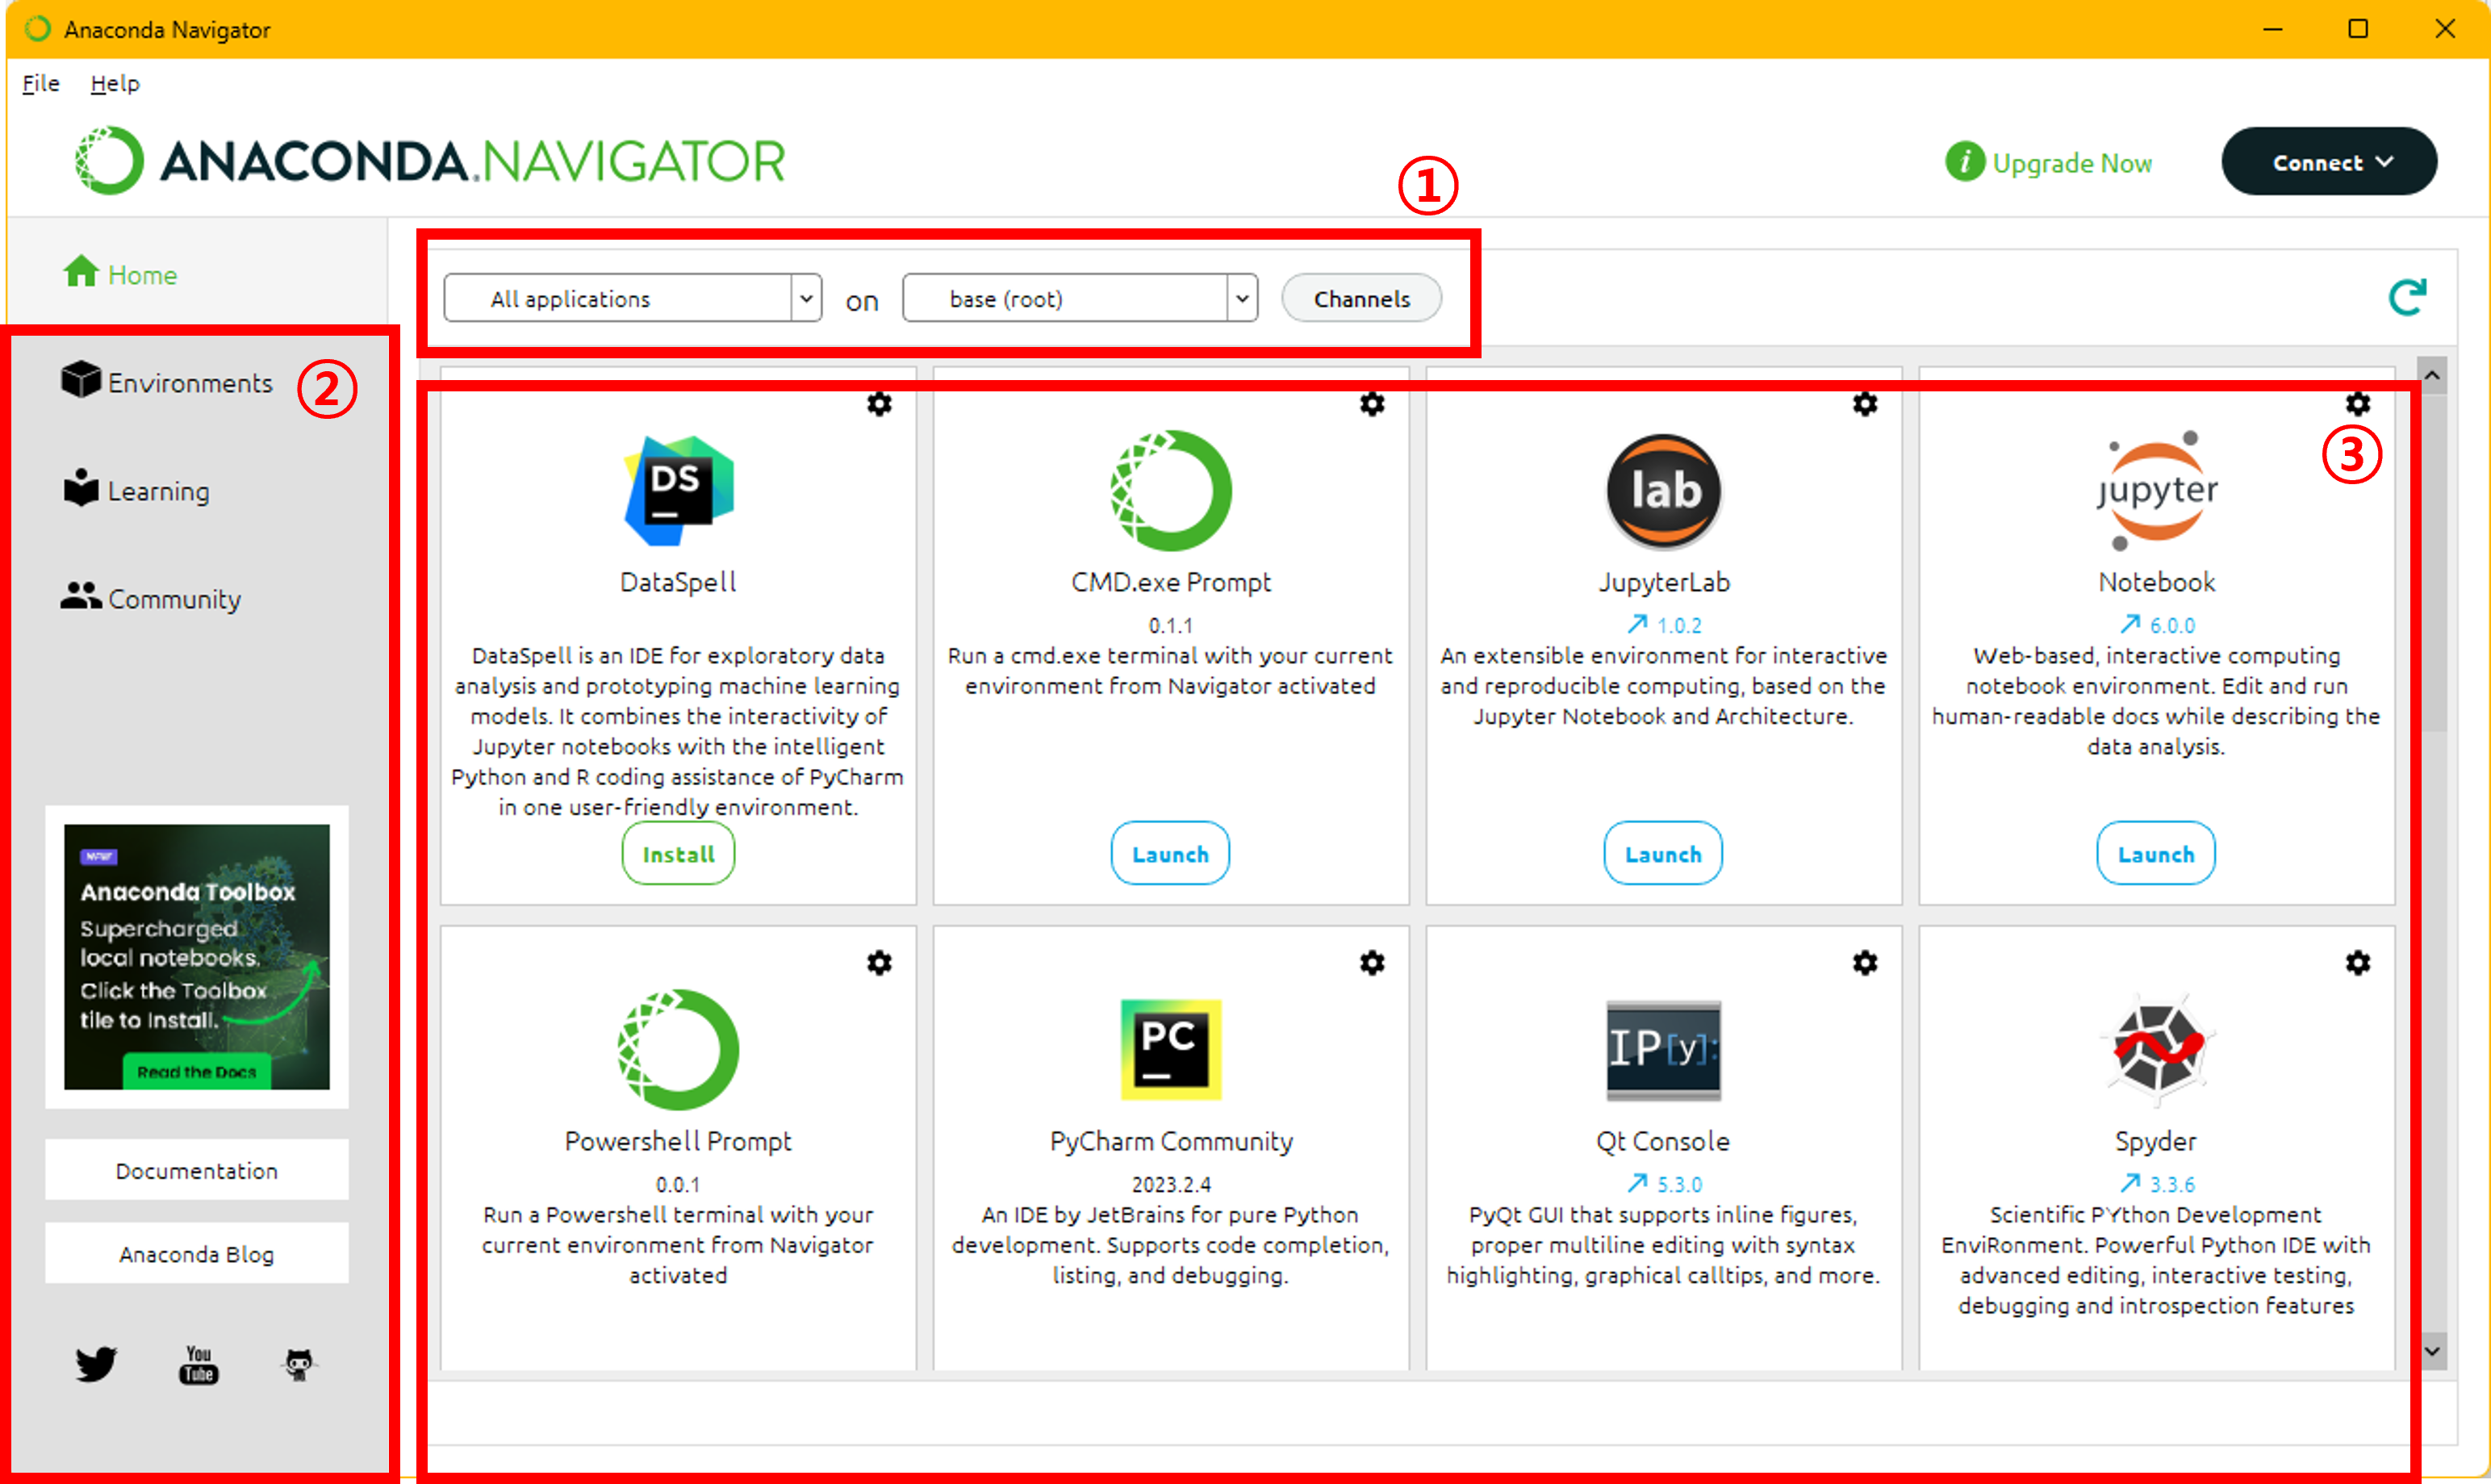
Task: Open the Qt Console tile gear options
Action: pyautogui.click(x=1865, y=963)
